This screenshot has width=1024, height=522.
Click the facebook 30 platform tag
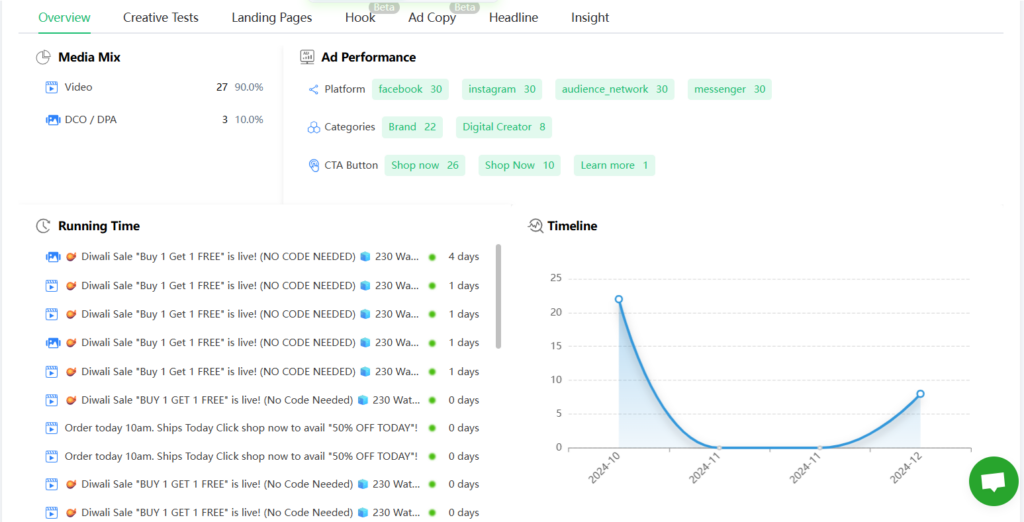(410, 90)
